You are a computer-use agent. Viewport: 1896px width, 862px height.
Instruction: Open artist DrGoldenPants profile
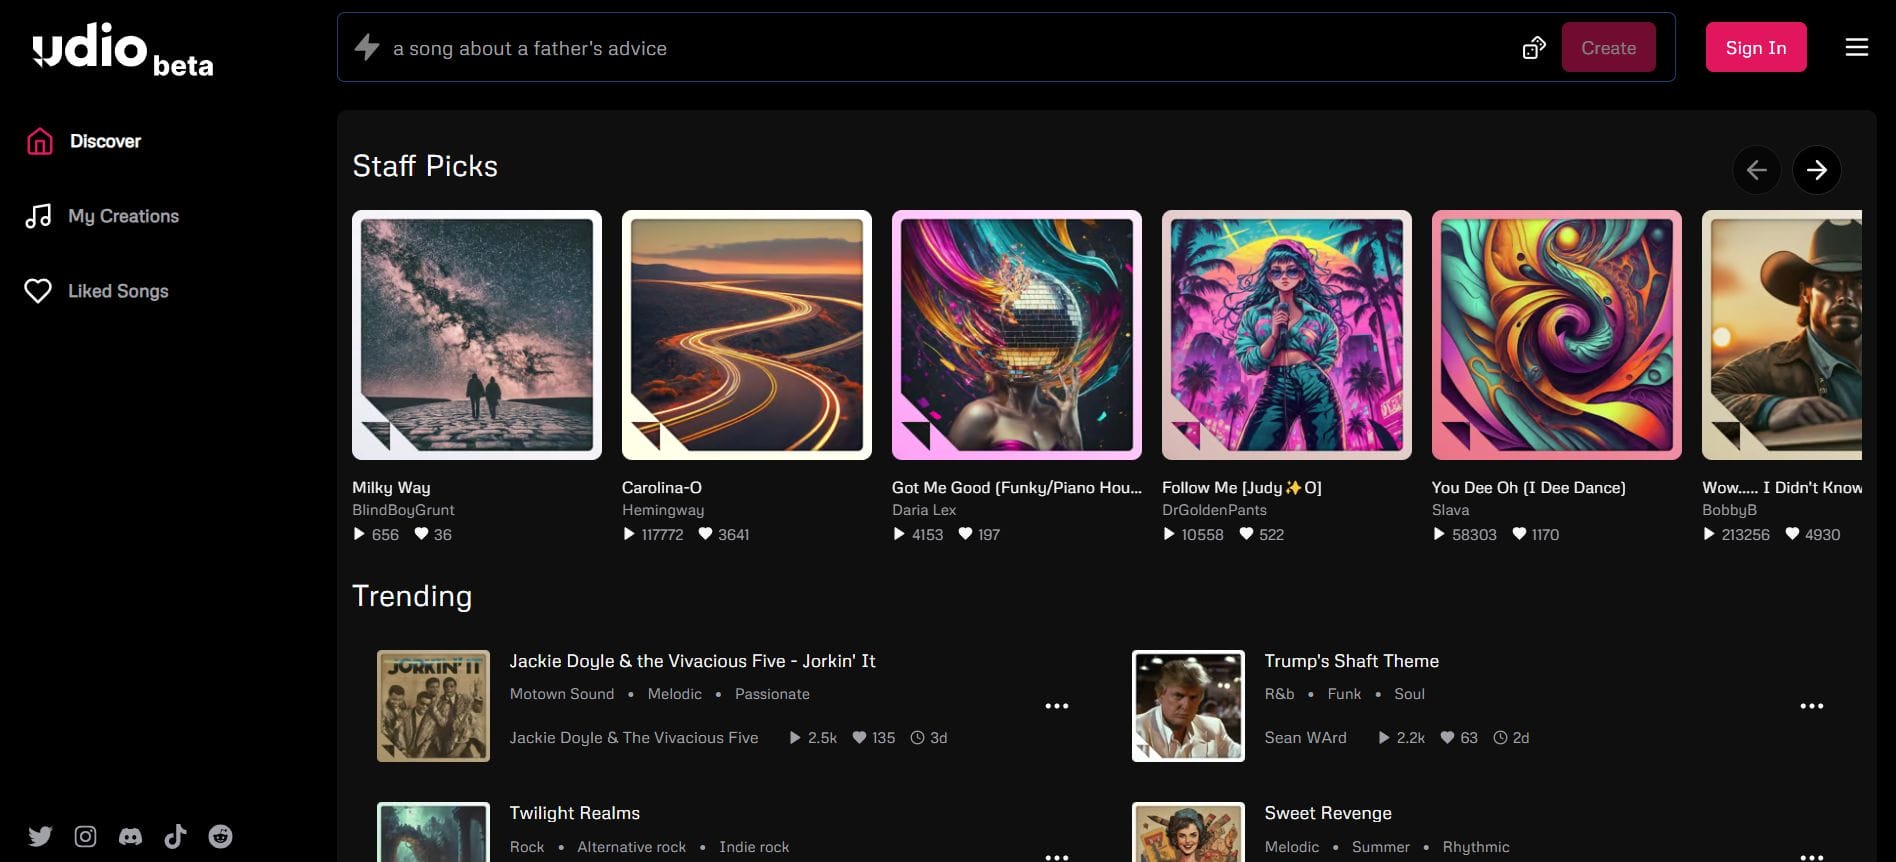pyautogui.click(x=1214, y=510)
